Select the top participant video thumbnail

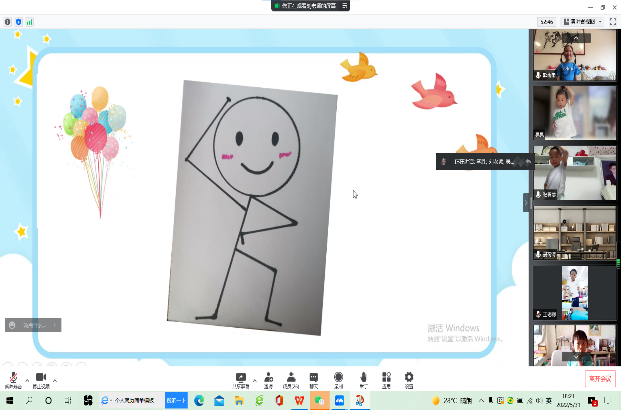575,55
